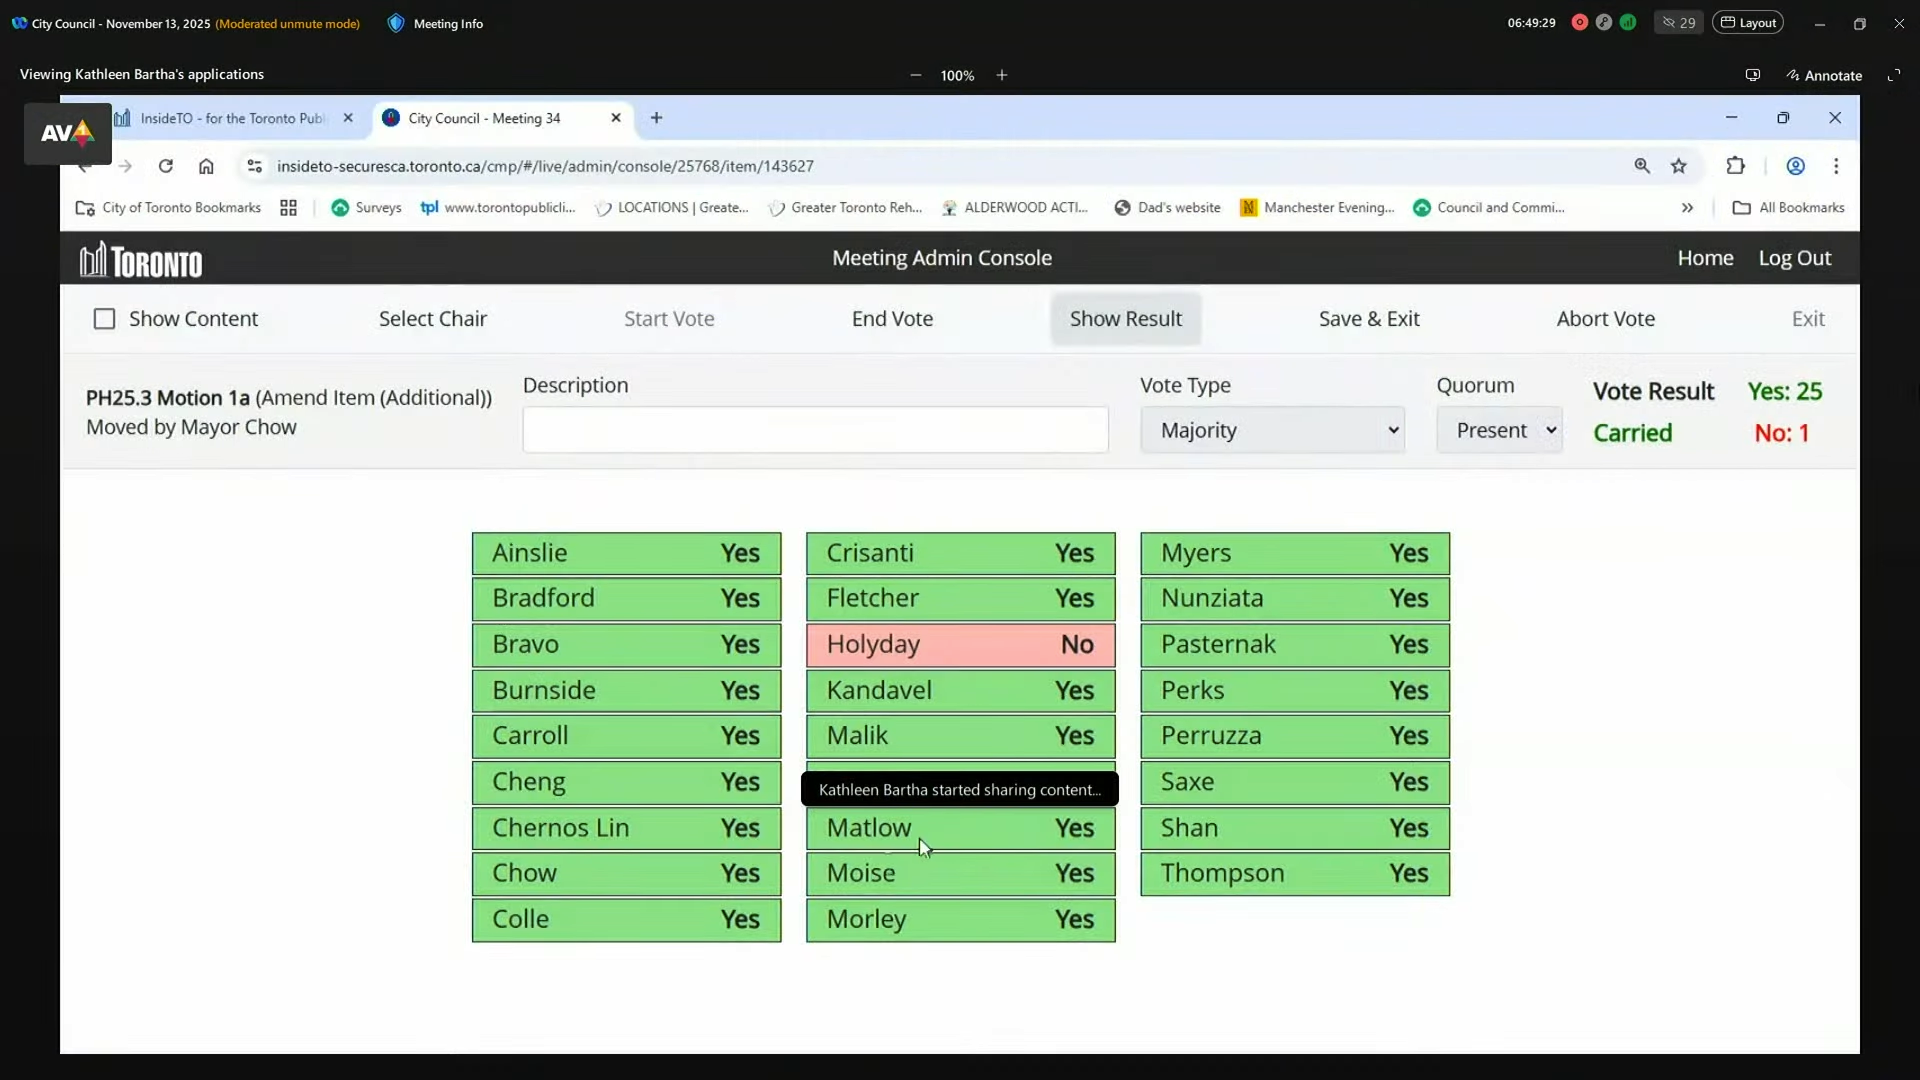This screenshot has height=1080, width=1920.
Task: Toggle Holyday's vote entry
Action: point(960,645)
